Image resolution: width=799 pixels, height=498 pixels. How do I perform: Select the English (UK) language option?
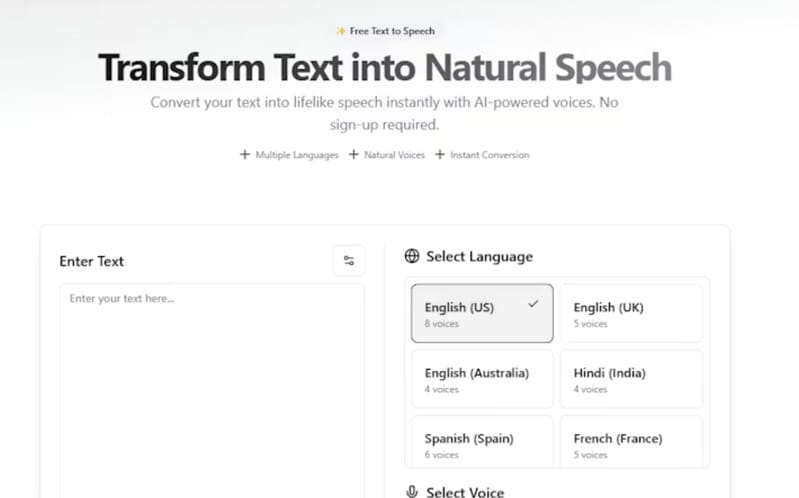pyautogui.click(x=631, y=314)
